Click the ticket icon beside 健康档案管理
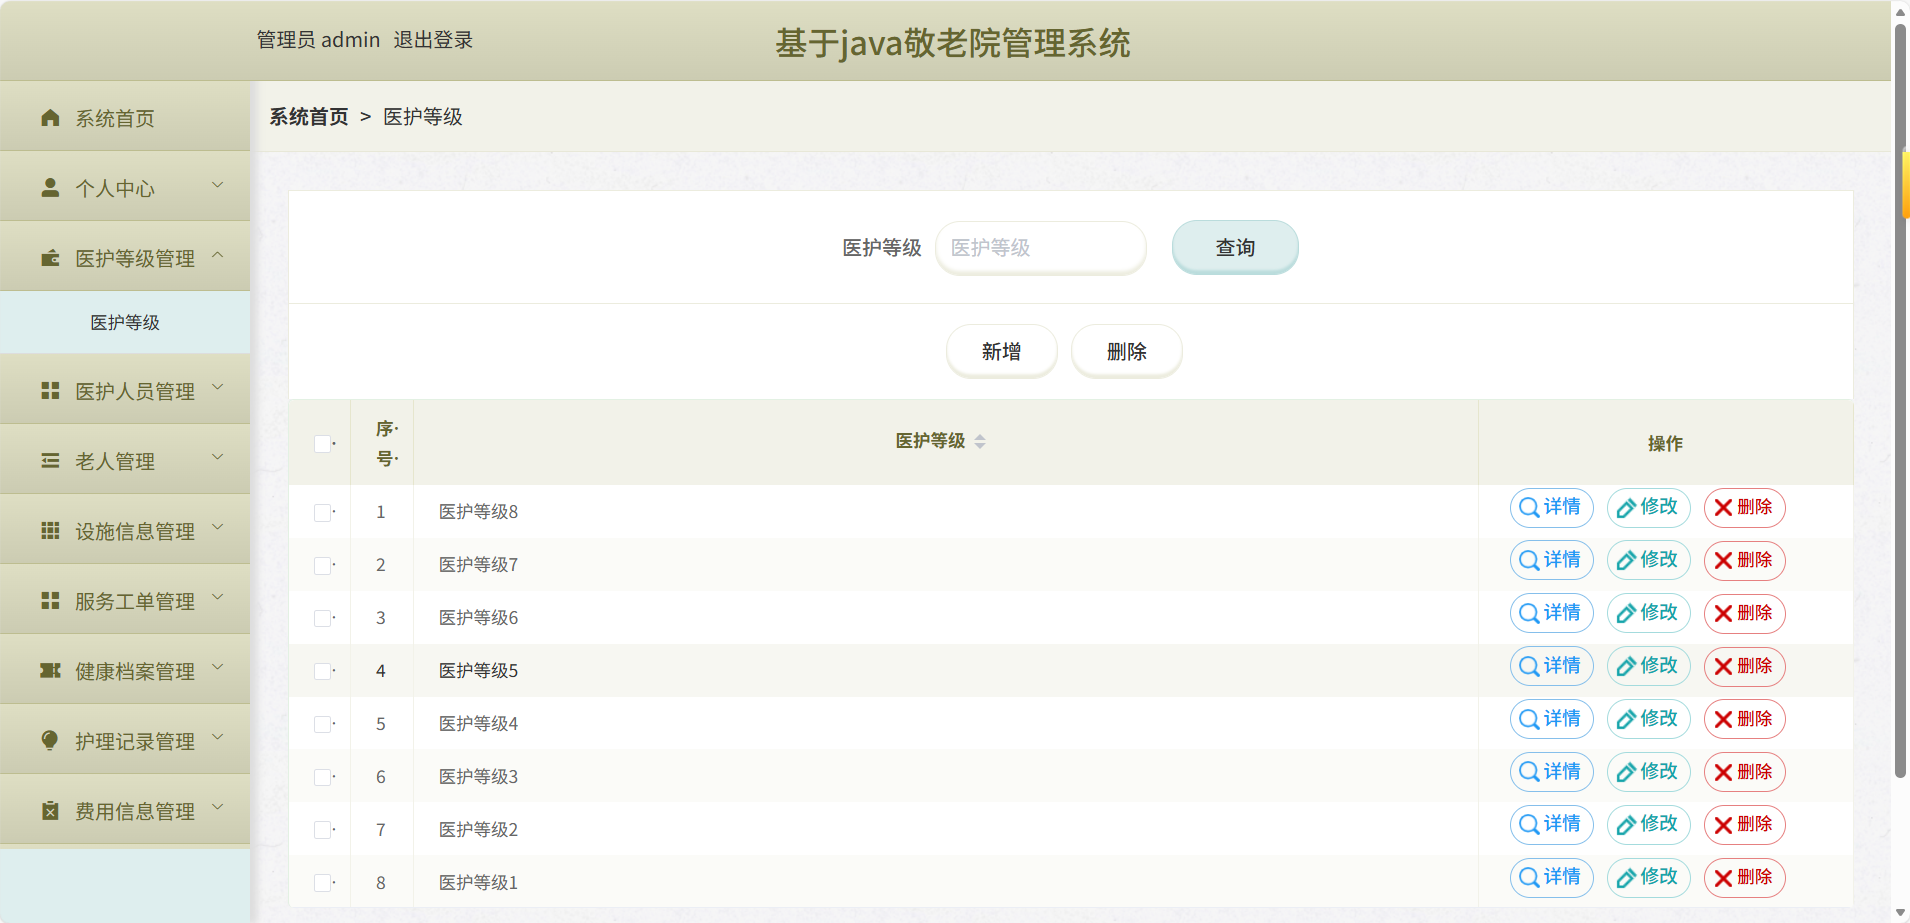The width and height of the screenshot is (1910, 923). pos(50,671)
